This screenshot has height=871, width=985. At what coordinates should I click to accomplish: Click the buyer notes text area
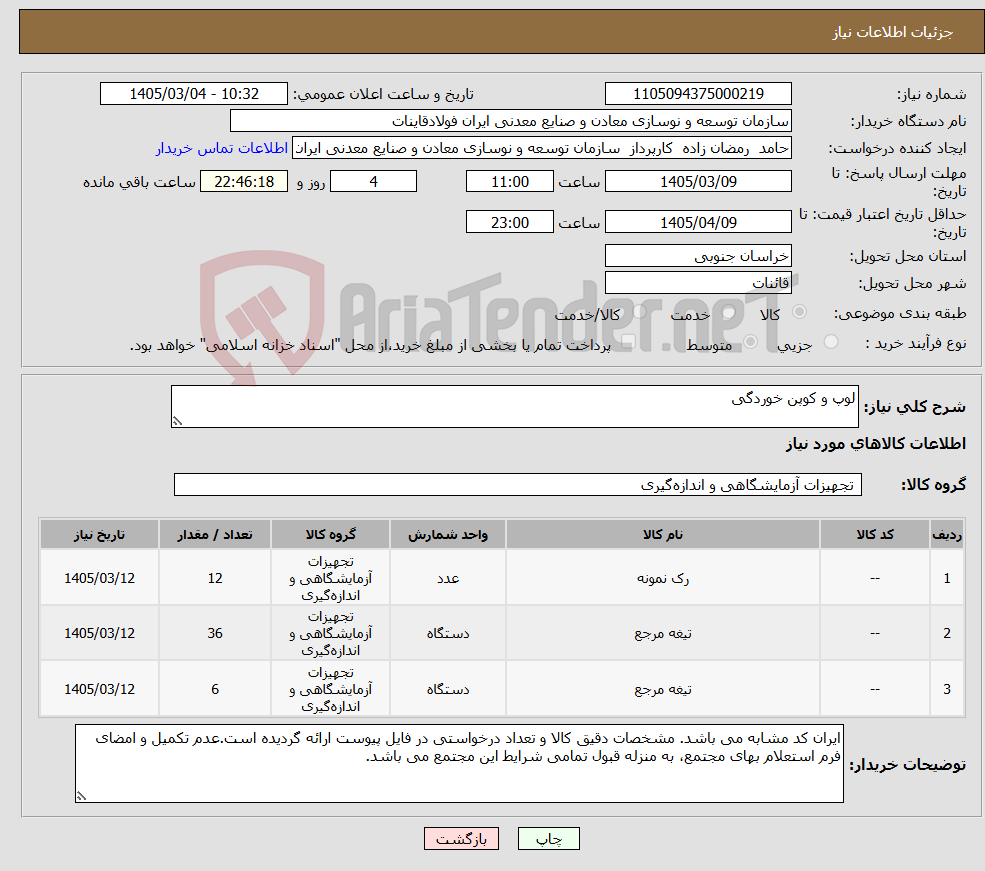[459, 763]
